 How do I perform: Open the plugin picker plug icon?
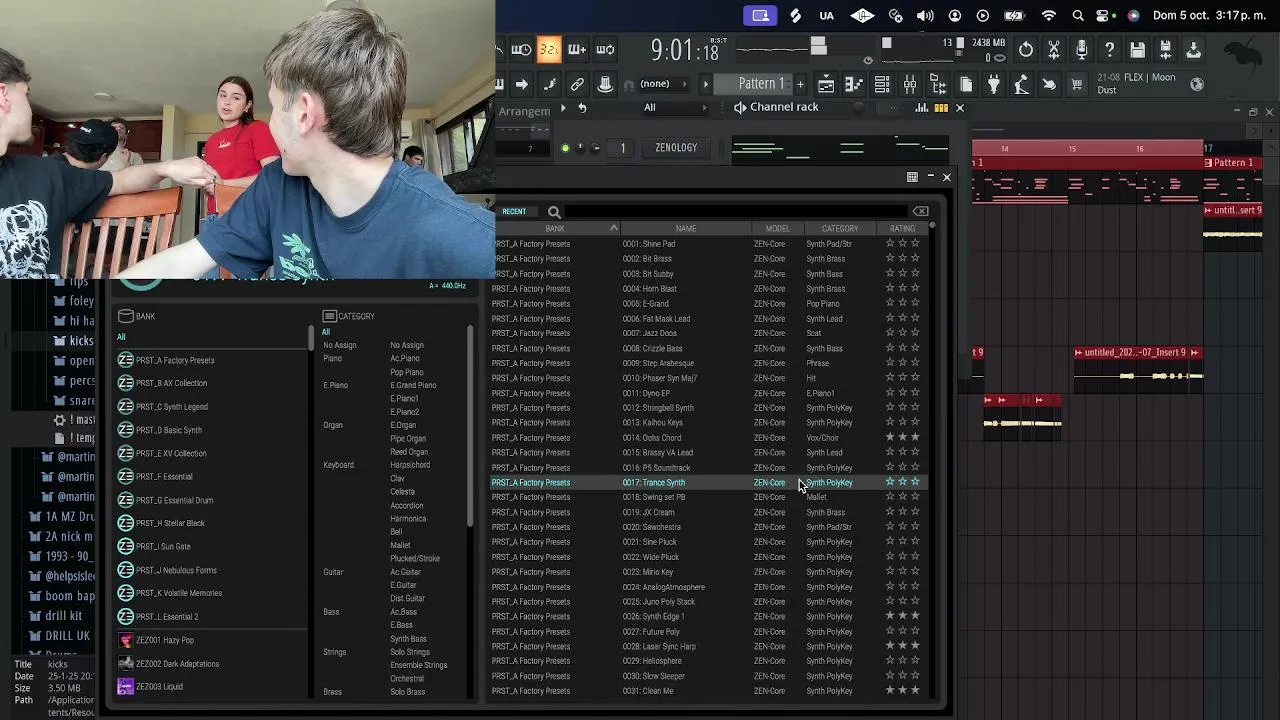click(x=994, y=85)
